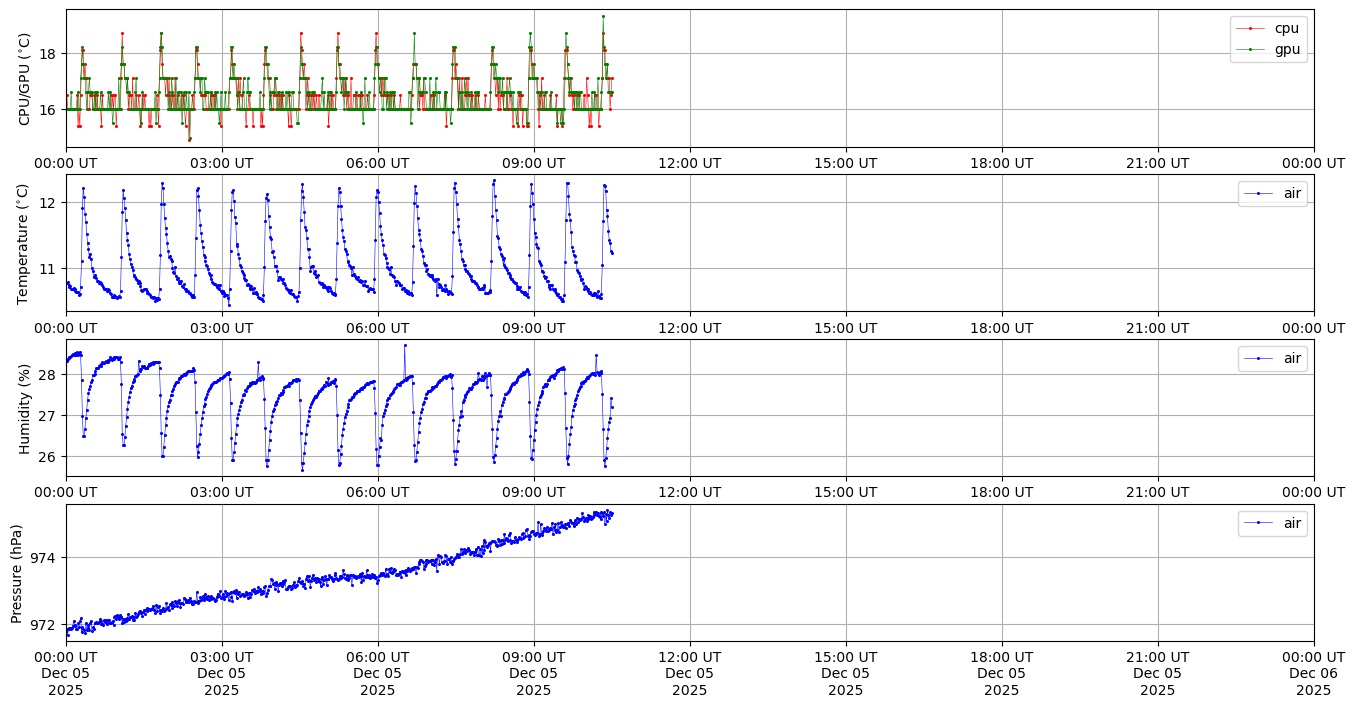The image size is (1355, 707).
Task: Click the Temperature (°C) y-axis label
Action: [x=25, y=243]
